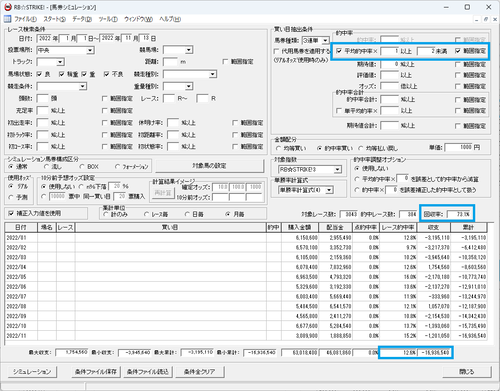500x391 pixels.
Task: Open the ツール(T) menu
Action: tap(108, 19)
